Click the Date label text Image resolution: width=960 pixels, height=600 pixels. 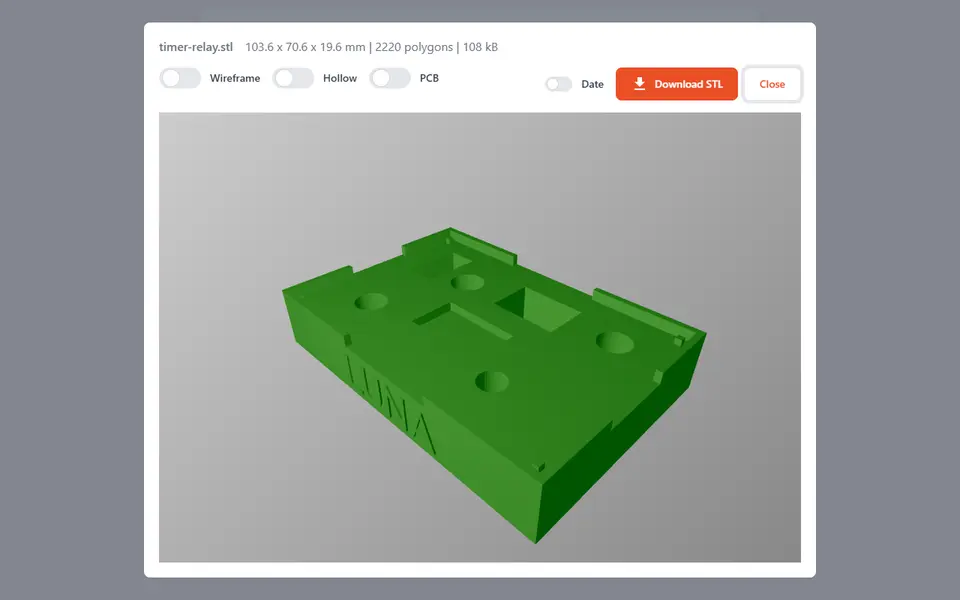[592, 84]
